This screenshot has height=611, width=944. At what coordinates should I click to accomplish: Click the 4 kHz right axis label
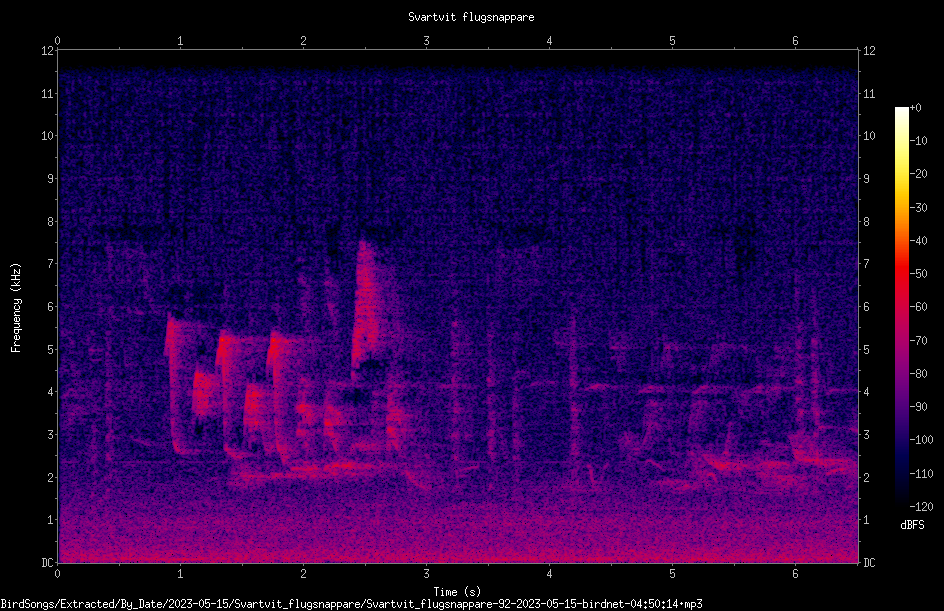click(x=866, y=392)
